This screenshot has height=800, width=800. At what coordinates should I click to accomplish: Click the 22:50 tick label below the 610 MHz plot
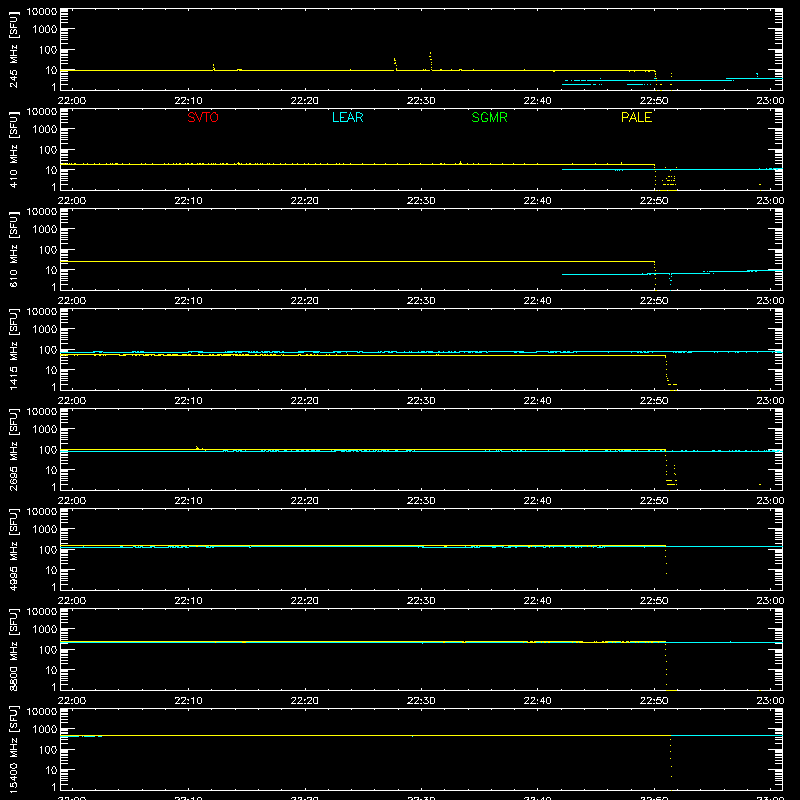pos(654,301)
